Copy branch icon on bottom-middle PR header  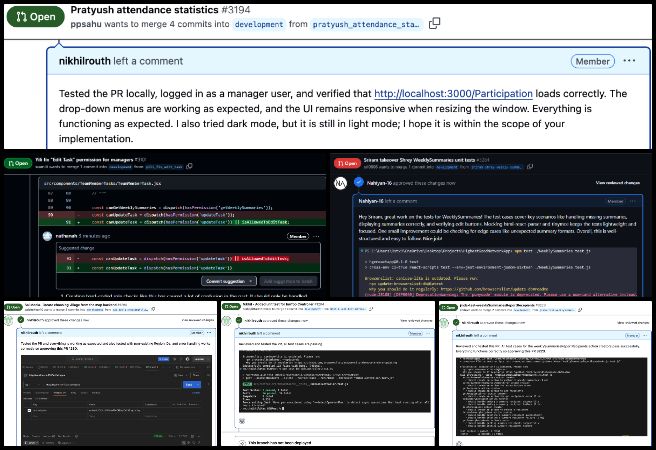pos(371,309)
